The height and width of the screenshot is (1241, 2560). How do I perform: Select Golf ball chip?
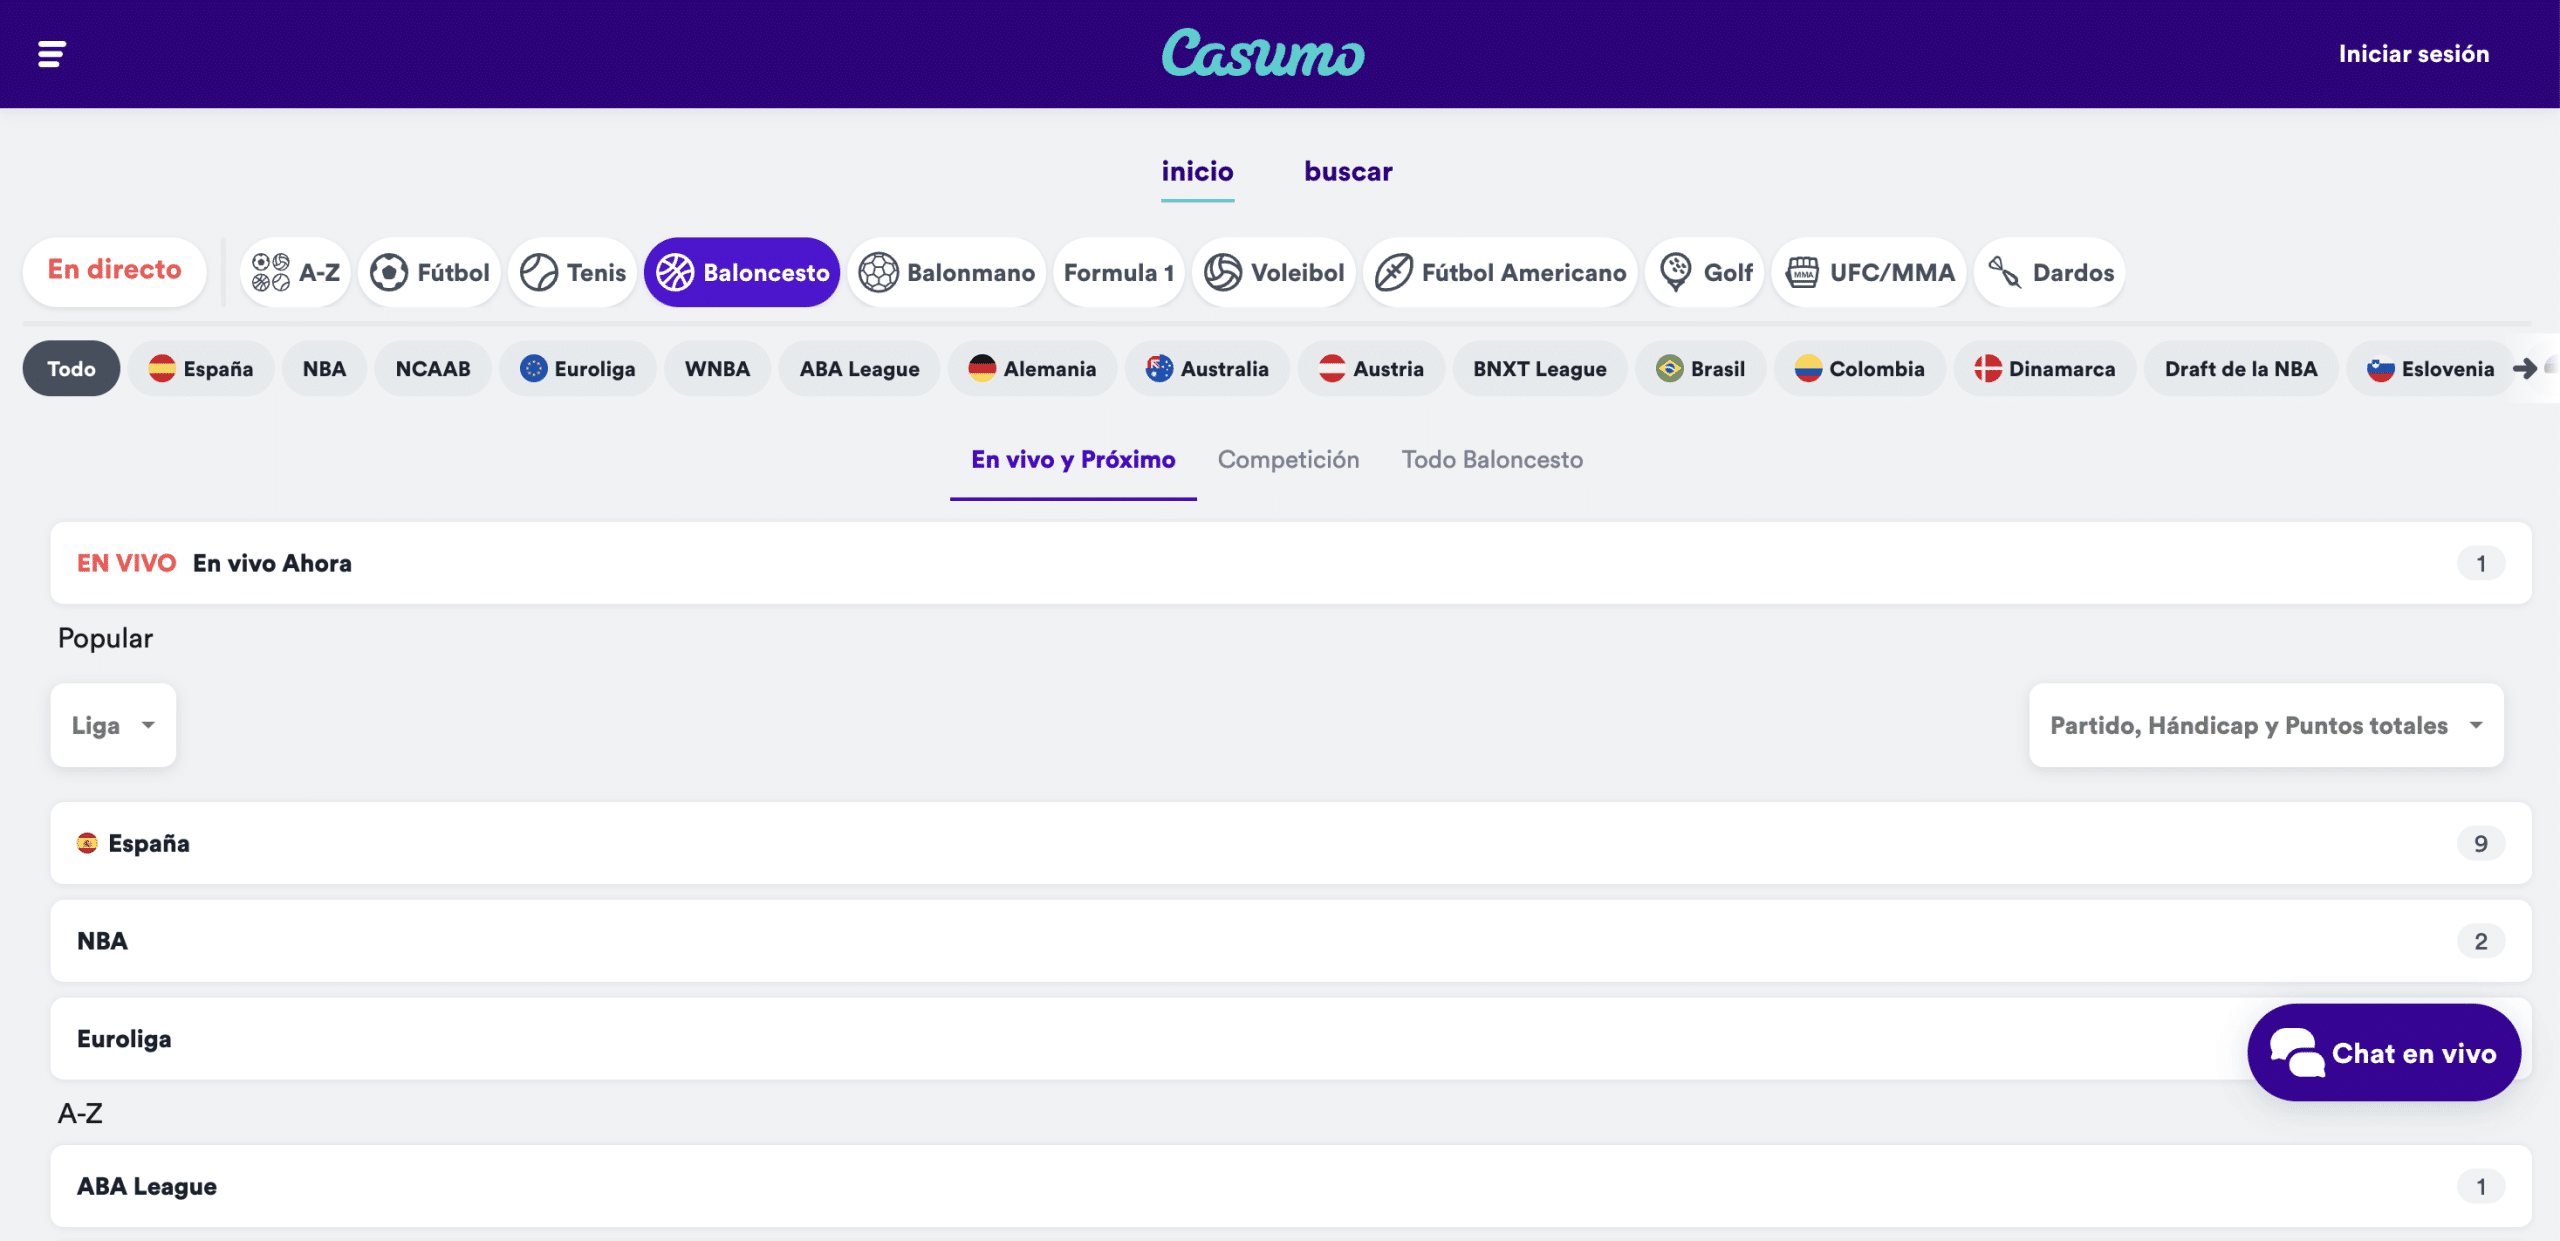click(x=1705, y=272)
